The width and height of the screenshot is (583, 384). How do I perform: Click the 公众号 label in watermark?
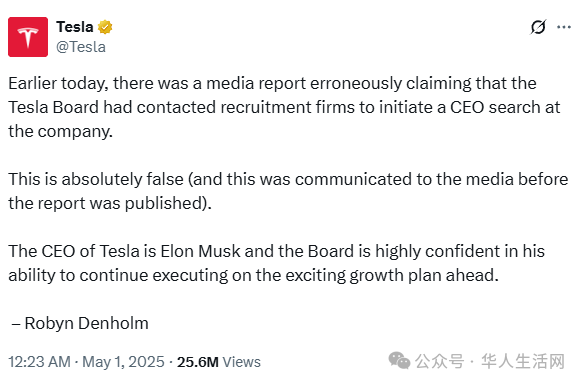click(439, 361)
